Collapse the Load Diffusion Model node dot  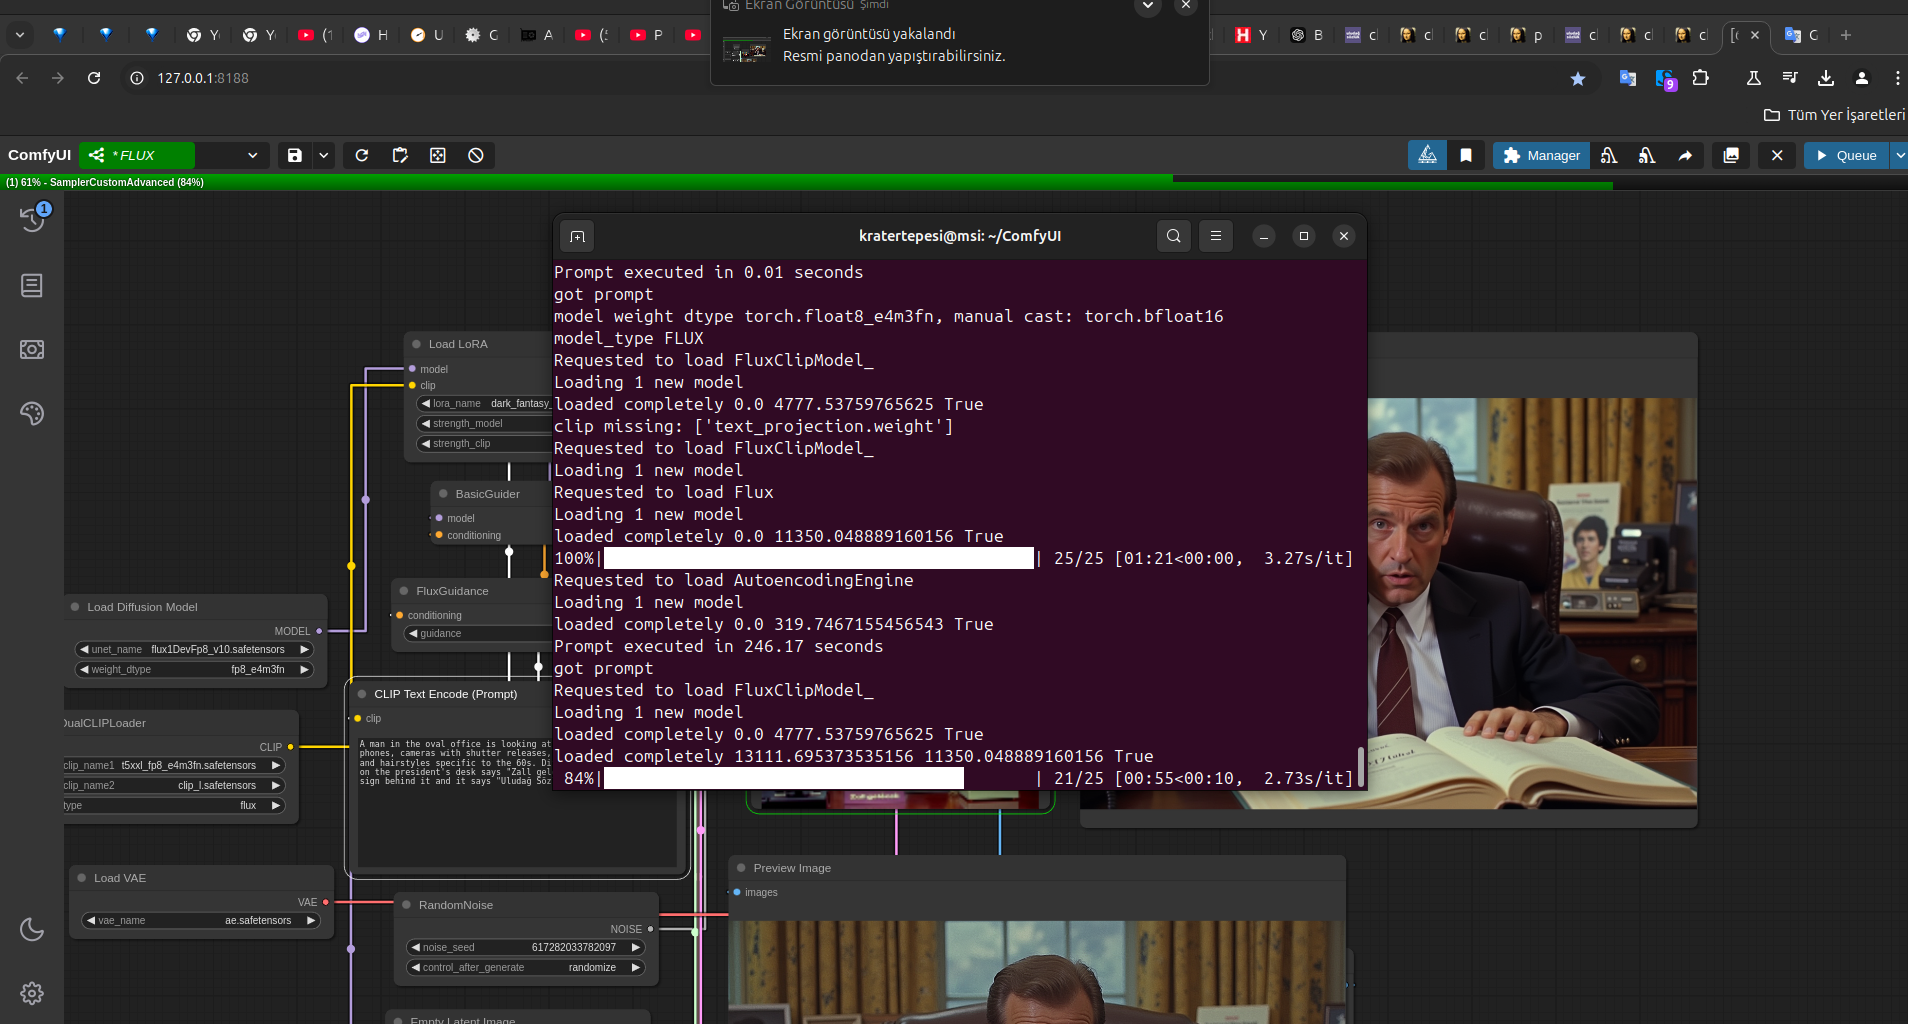coord(75,607)
